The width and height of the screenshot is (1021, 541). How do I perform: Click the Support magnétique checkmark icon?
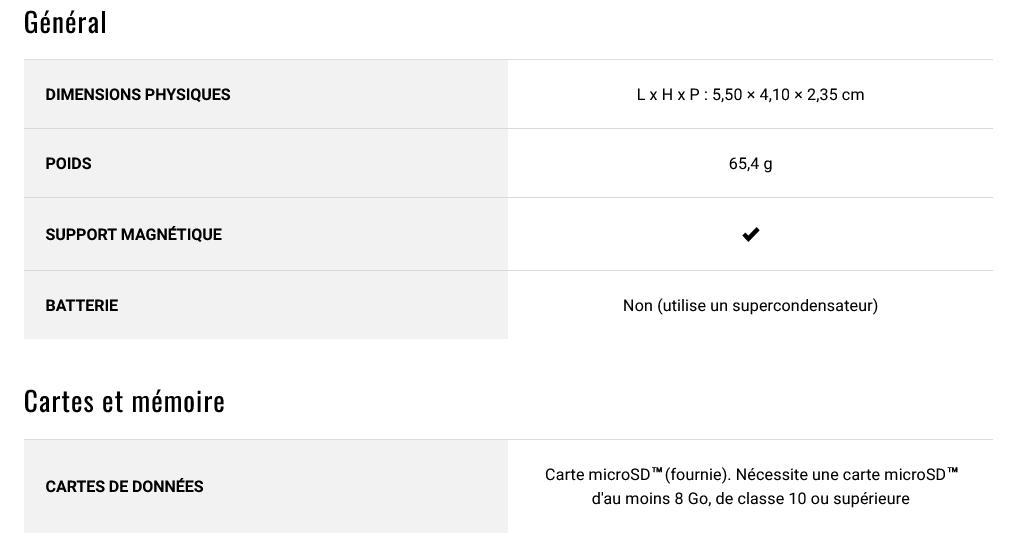point(750,234)
